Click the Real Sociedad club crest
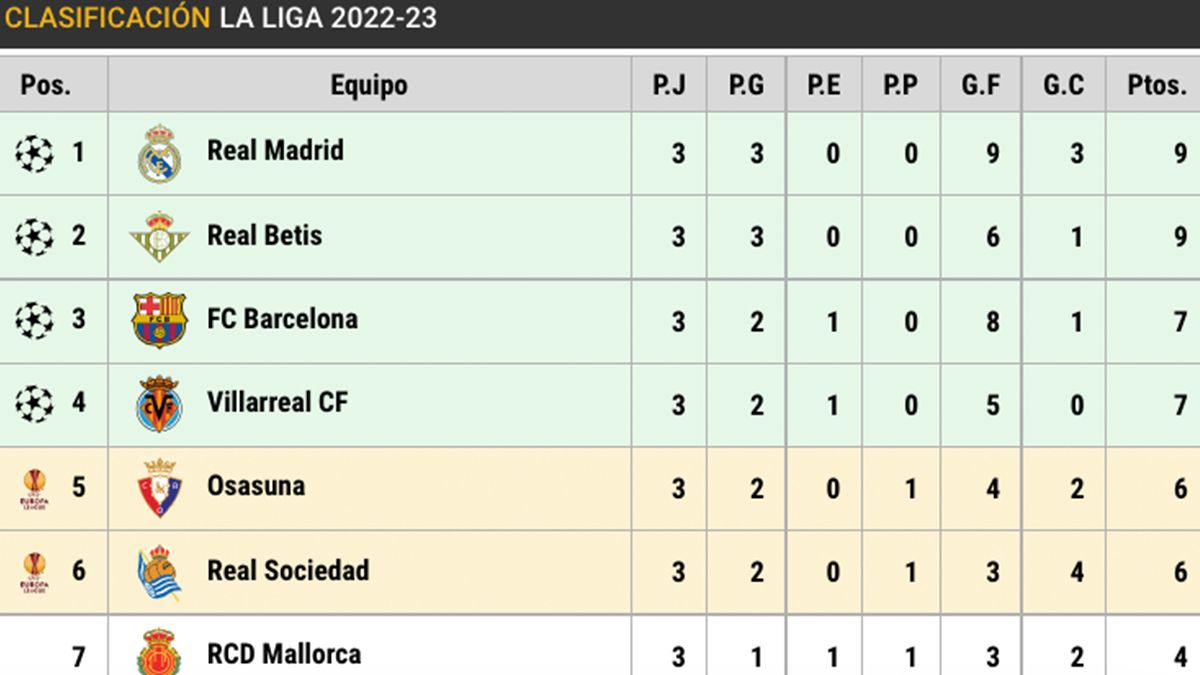Viewport: 1200px width, 675px height. click(x=159, y=572)
